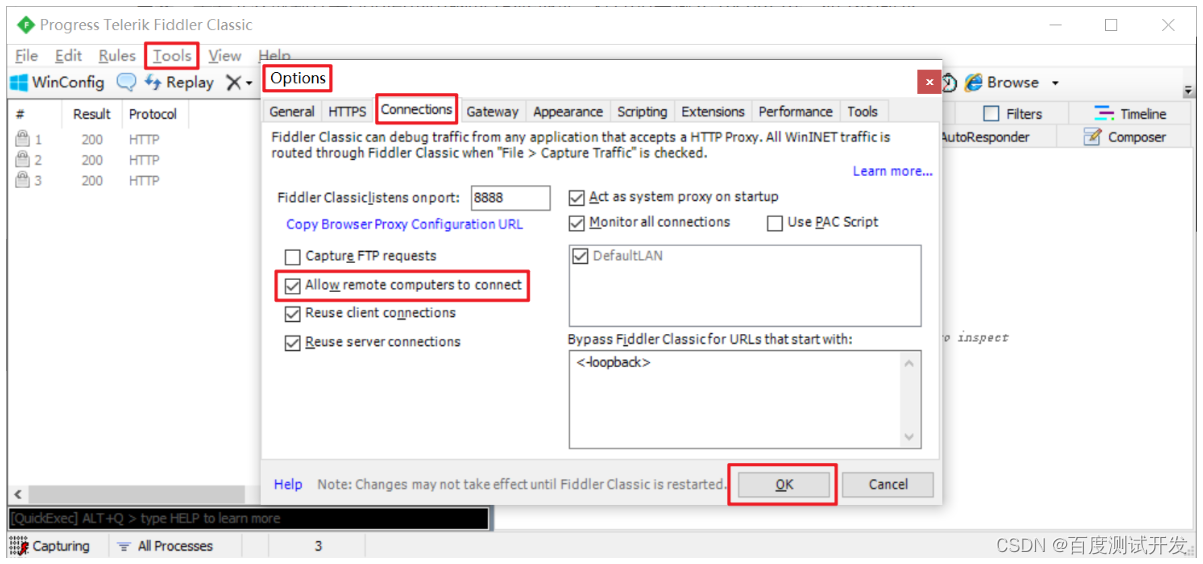Open the Remove X dropdown arrow
Image resolution: width=1203 pixels, height=564 pixels.
pos(249,84)
